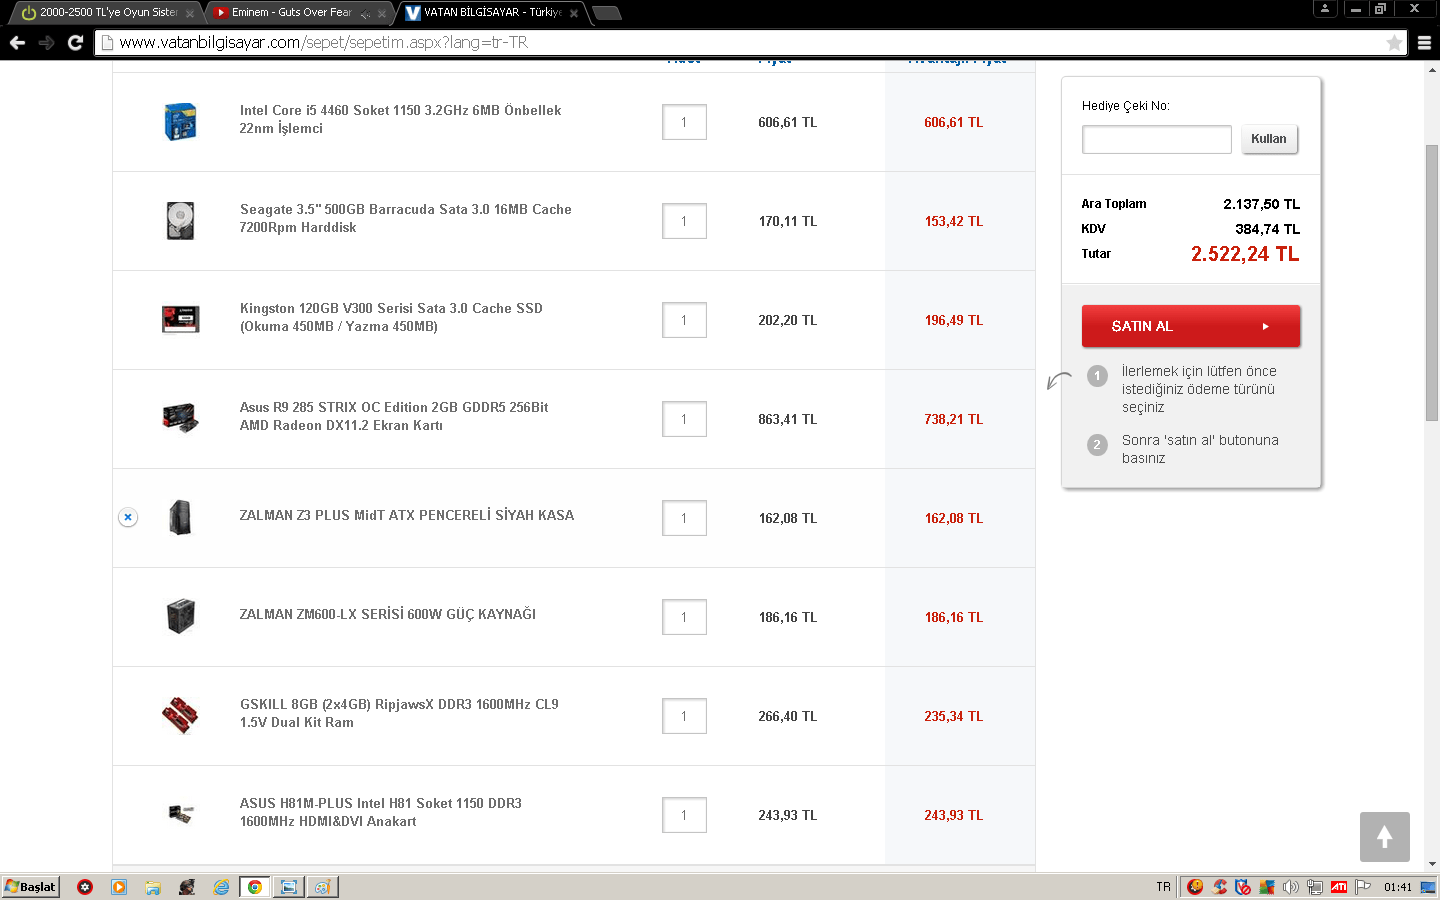Edit quantity field for ZALMAN ZM600-LX
The height and width of the screenshot is (900, 1440).
[684, 617]
